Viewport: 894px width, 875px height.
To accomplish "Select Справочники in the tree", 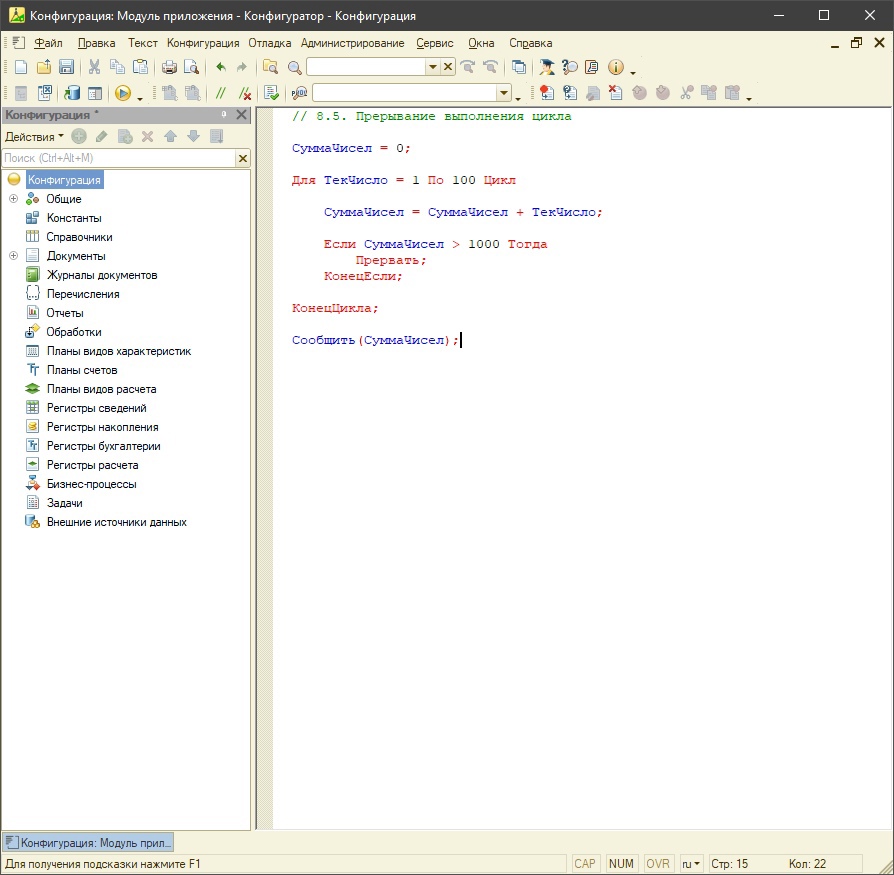I will tap(79, 237).
